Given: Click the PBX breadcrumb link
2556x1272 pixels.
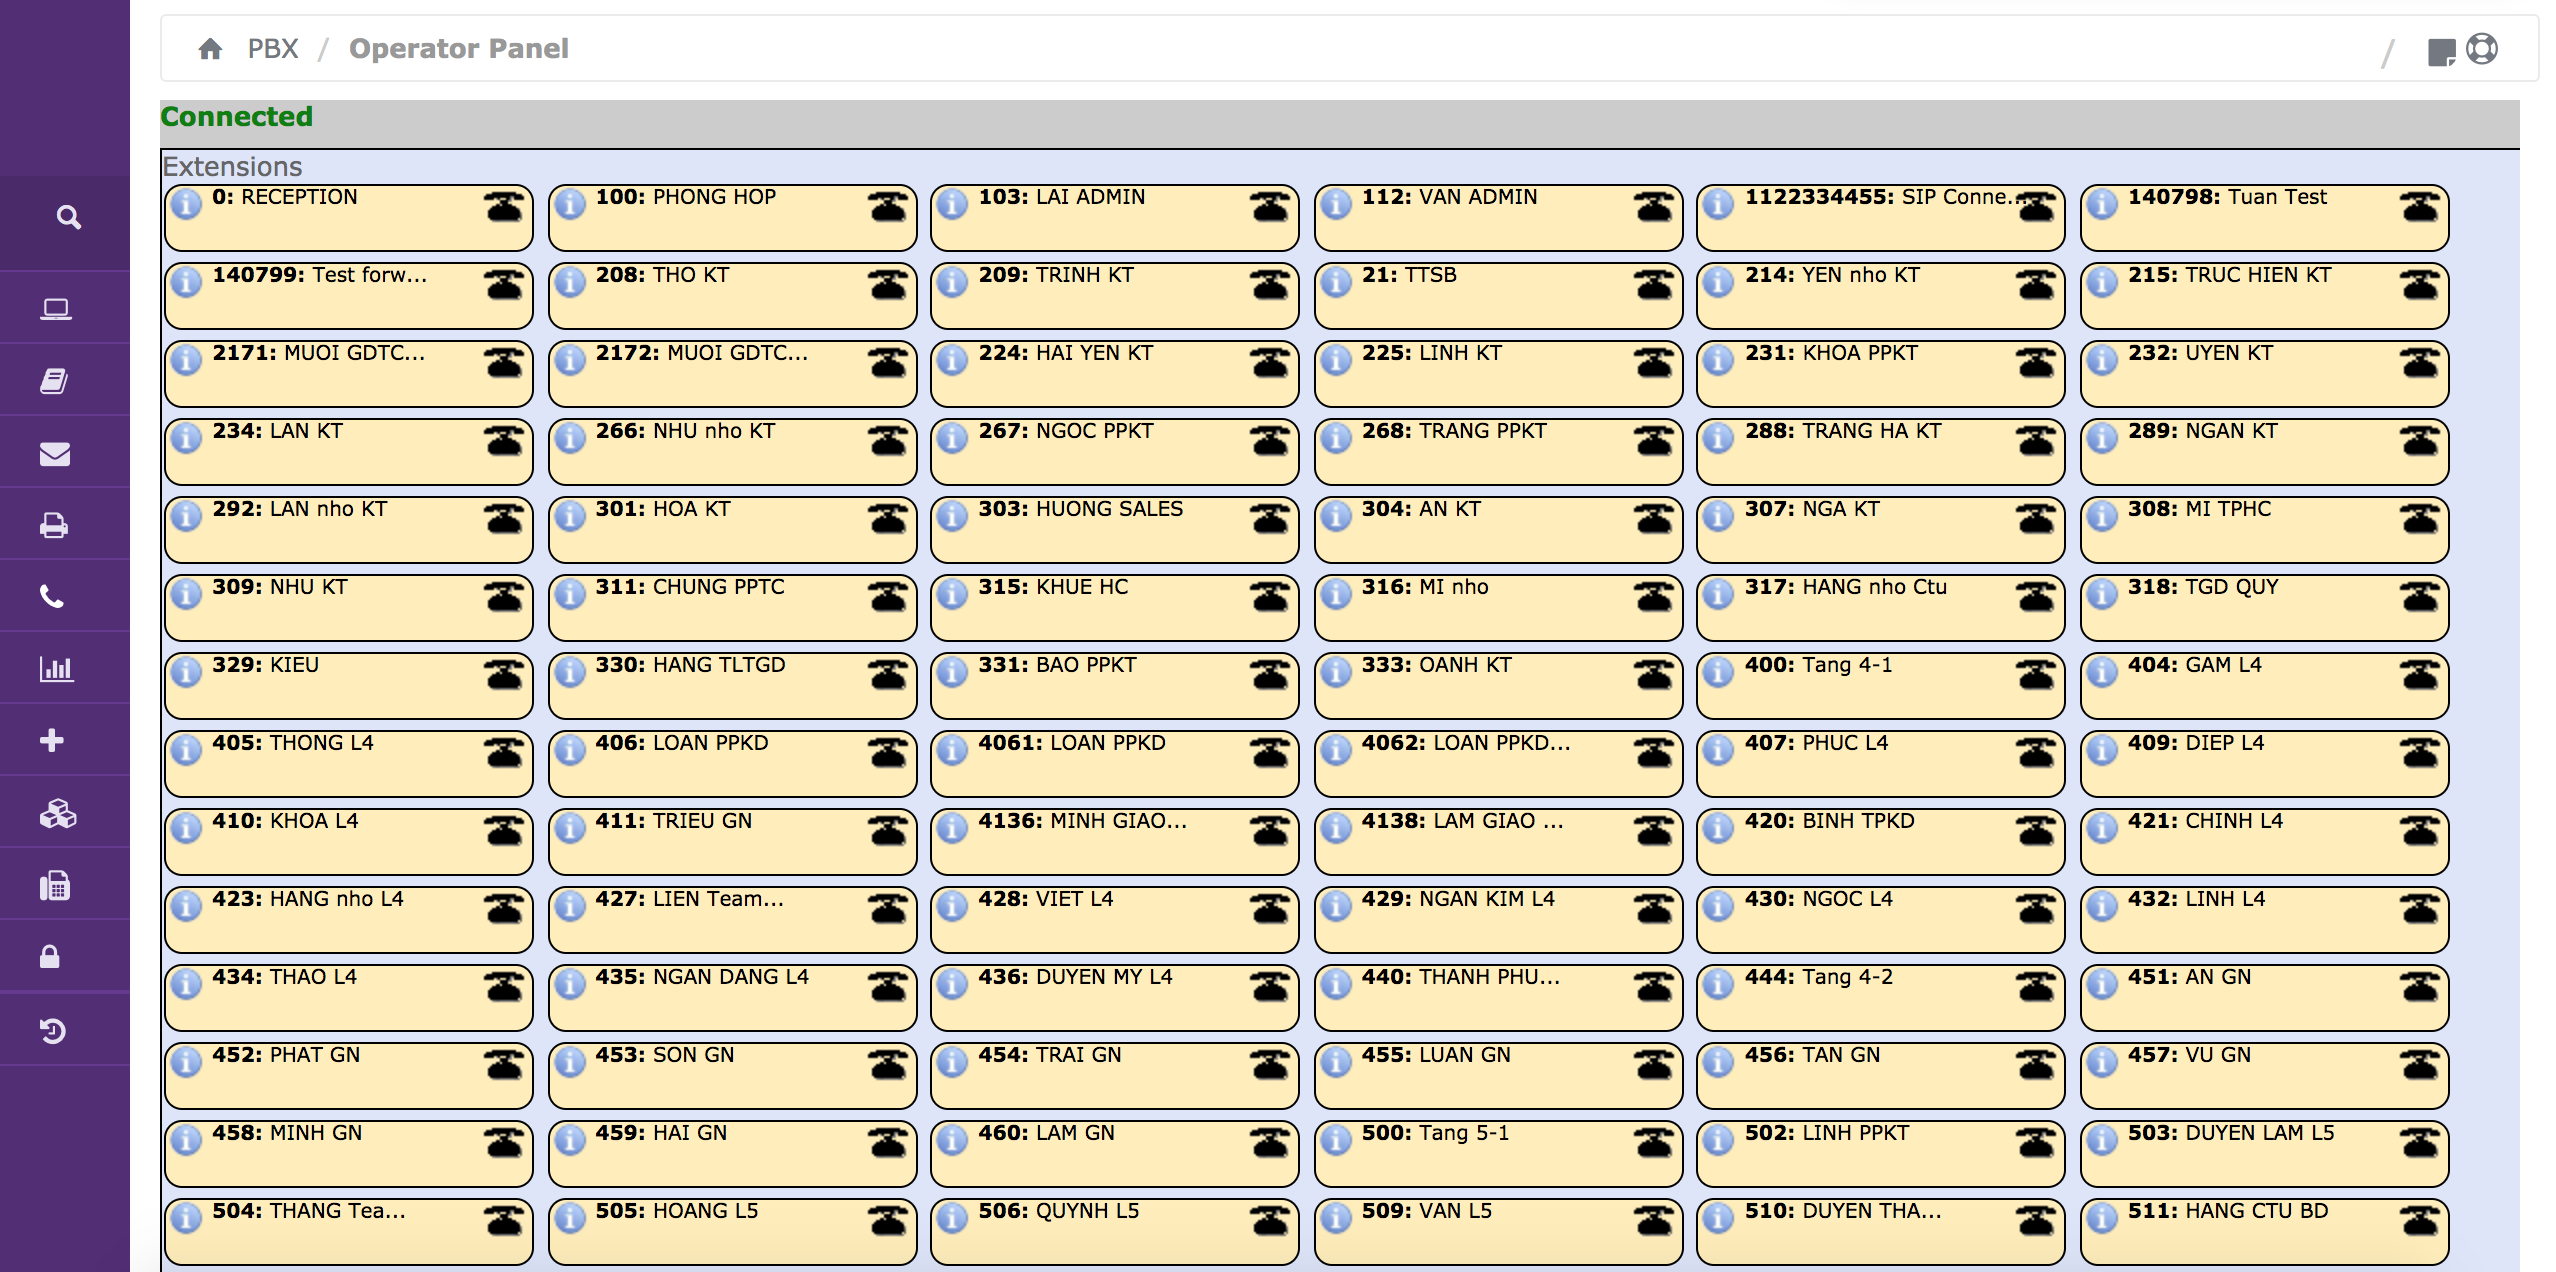Looking at the screenshot, I should click(273, 49).
